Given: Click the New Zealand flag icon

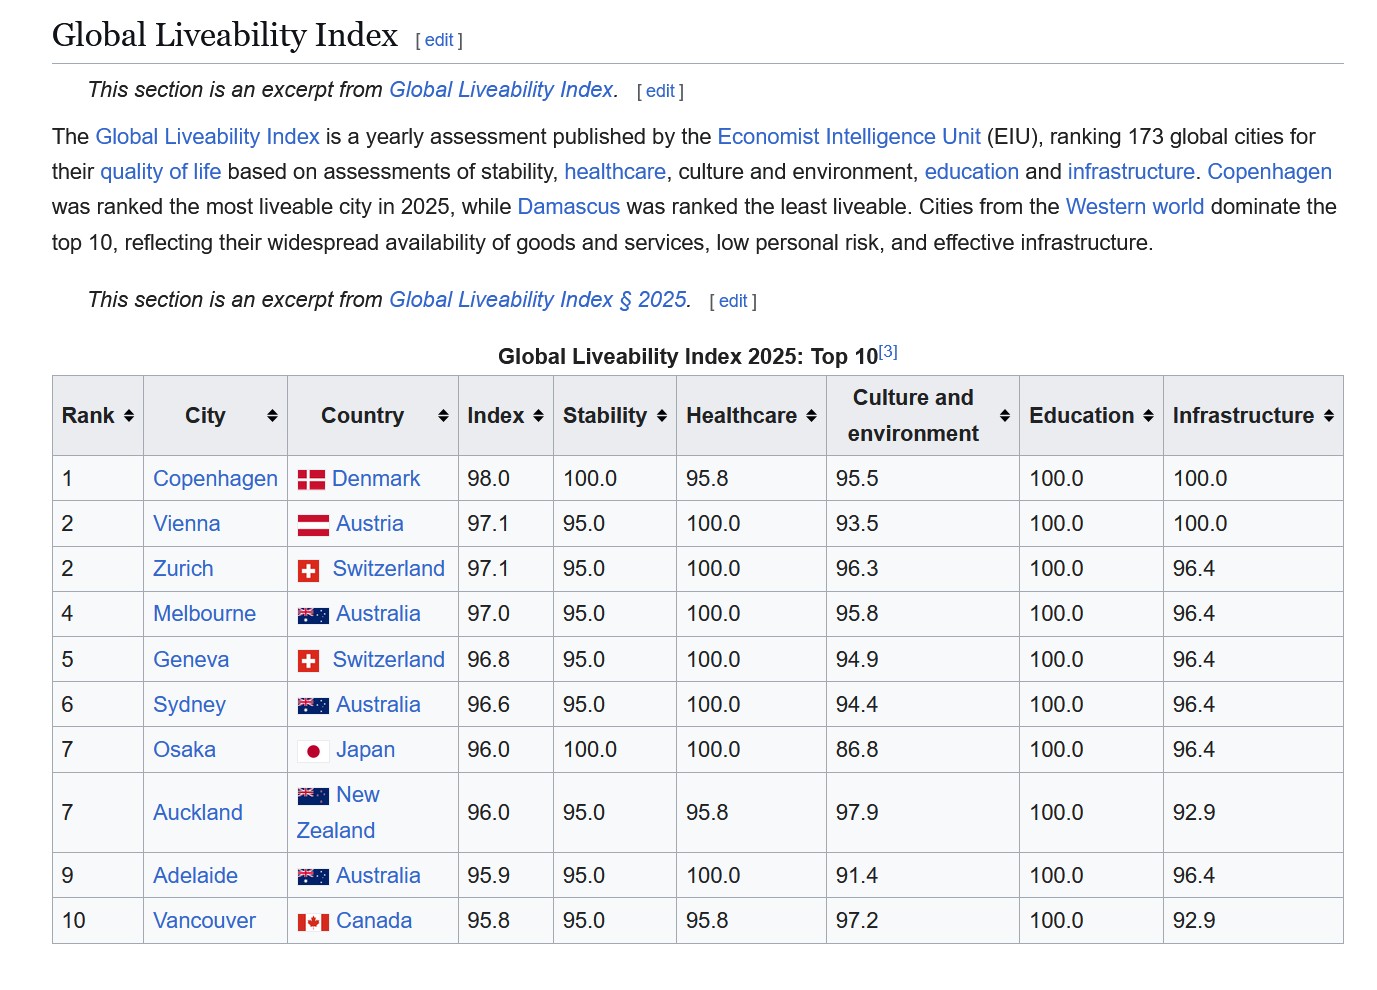Looking at the screenshot, I should [x=313, y=796].
